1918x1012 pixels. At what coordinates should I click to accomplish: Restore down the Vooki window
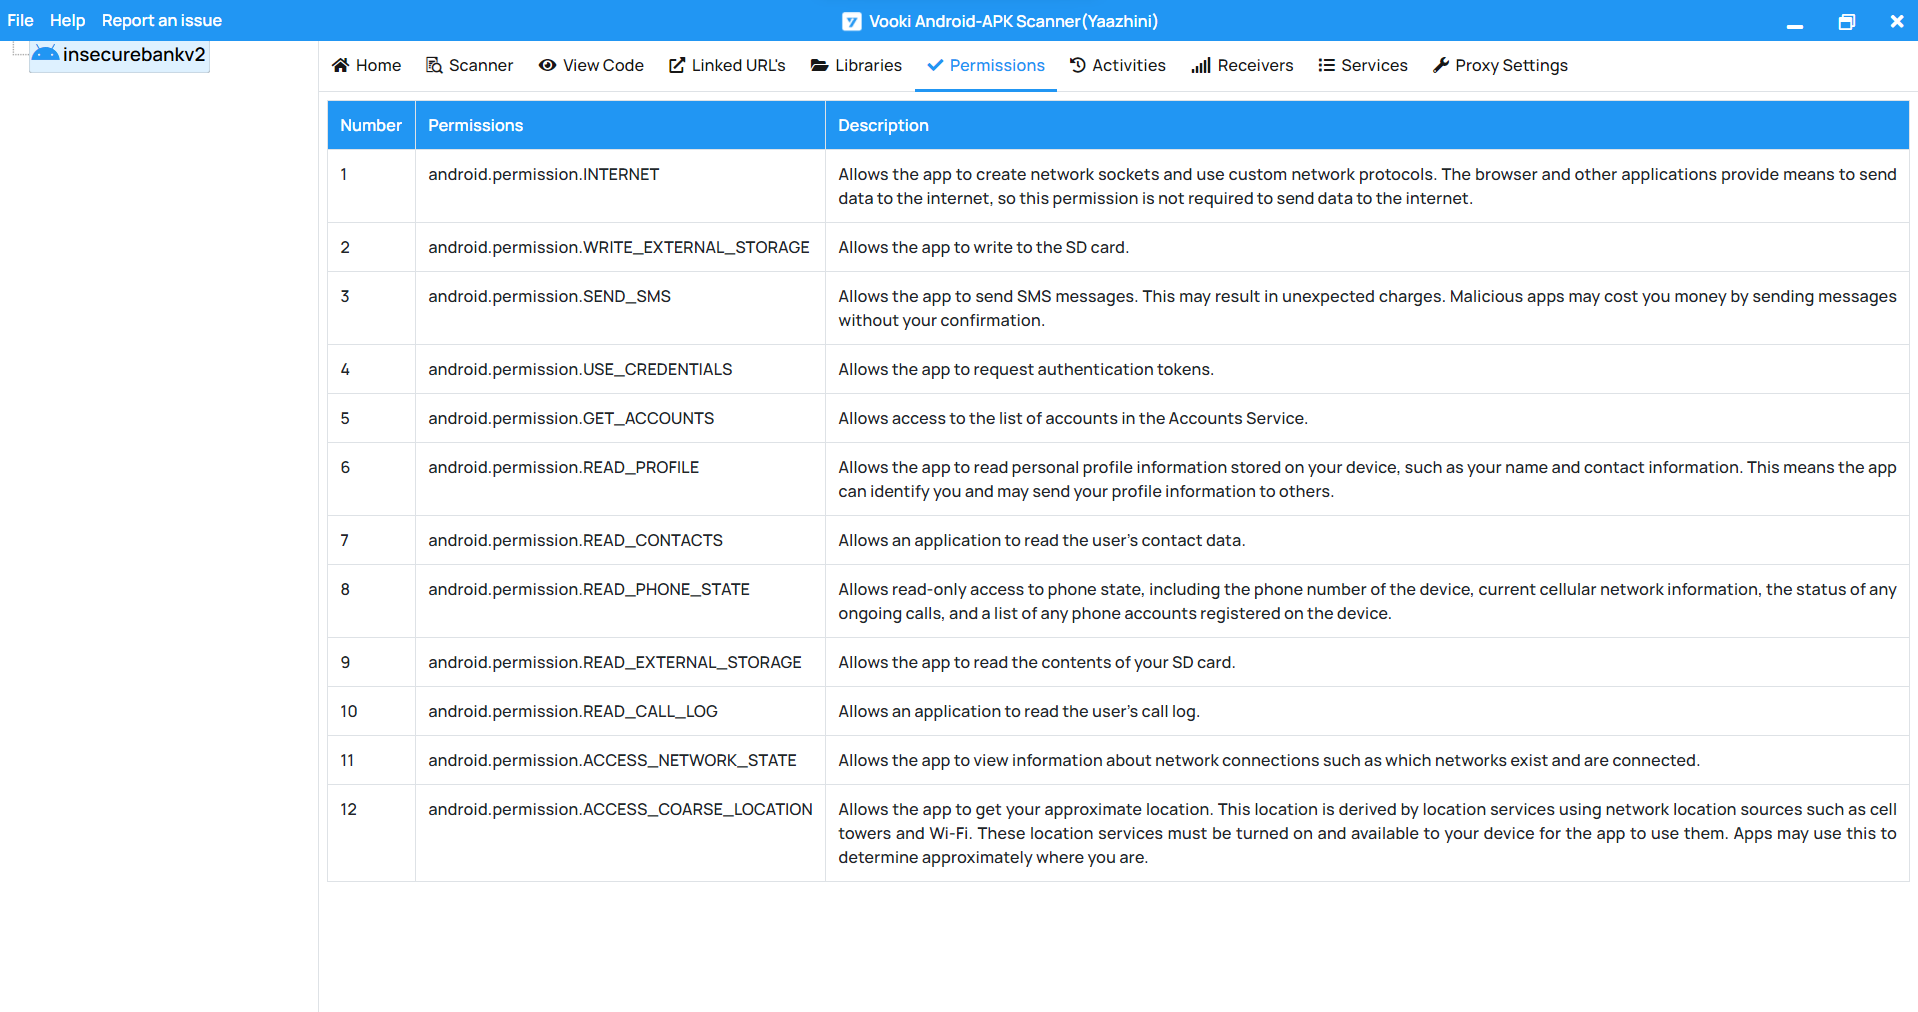click(1846, 21)
